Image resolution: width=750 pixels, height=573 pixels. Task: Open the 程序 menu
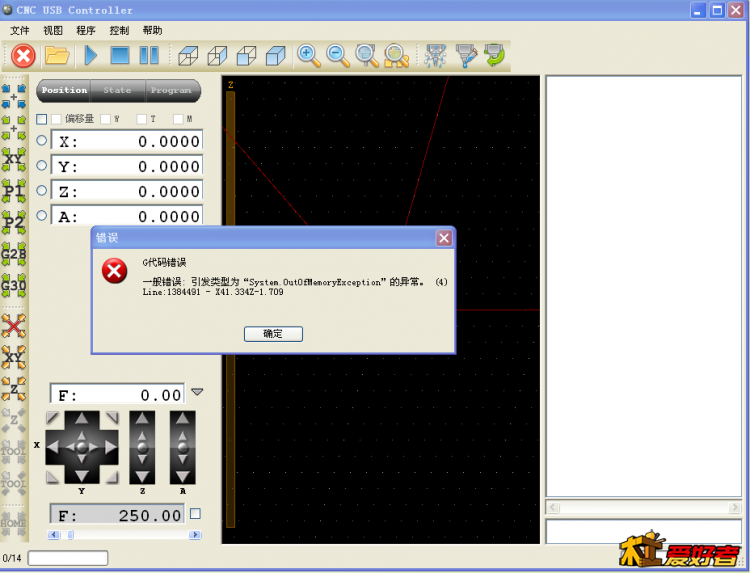pyautogui.click(x=86, y=31)
